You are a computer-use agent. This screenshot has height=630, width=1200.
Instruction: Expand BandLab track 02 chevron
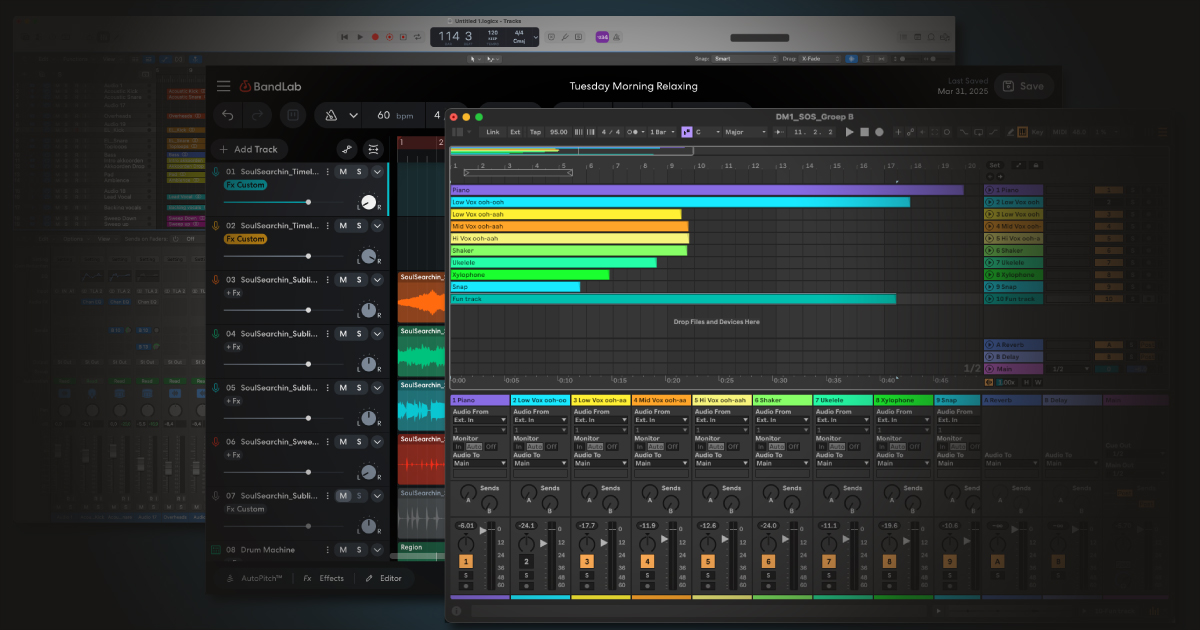pyautogui.click(x=377, y=226)
